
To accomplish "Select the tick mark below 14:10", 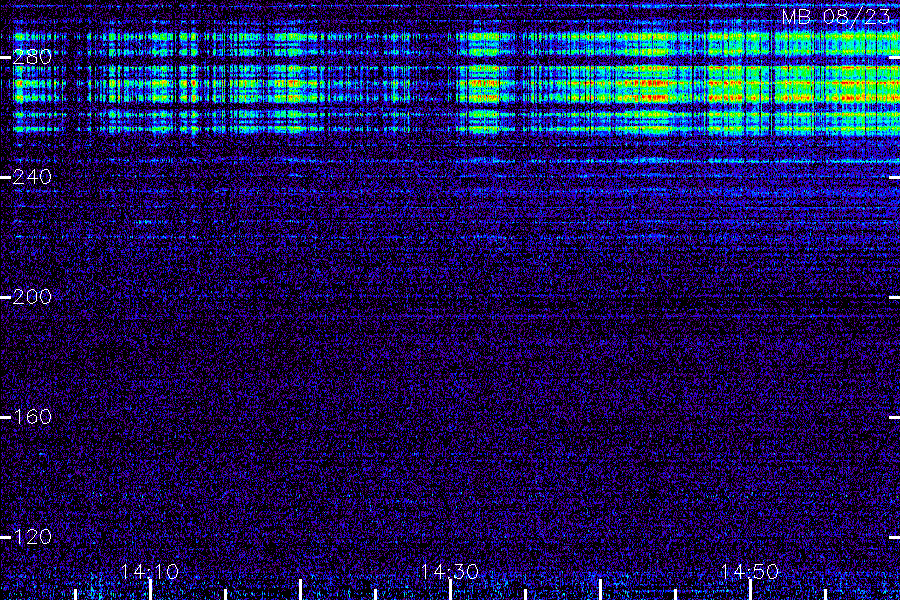I will tap(150, 590).
